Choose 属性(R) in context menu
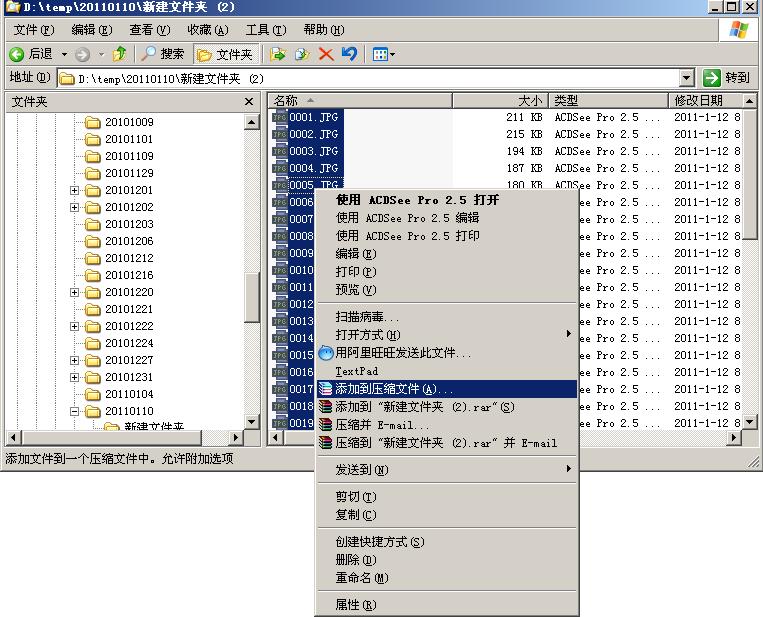This screenshot has width=763, height=617. [446, 605]
